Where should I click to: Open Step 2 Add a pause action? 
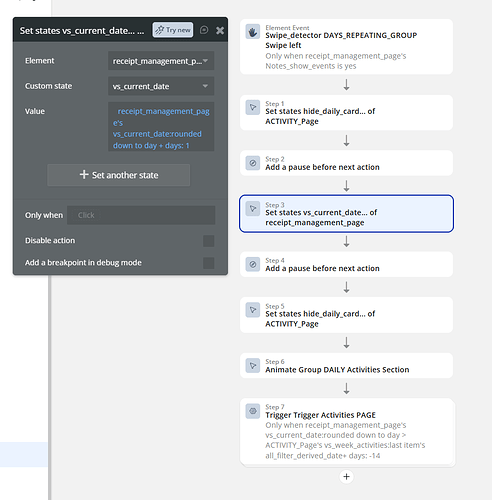pyautogui.click(x=346, y=163)
